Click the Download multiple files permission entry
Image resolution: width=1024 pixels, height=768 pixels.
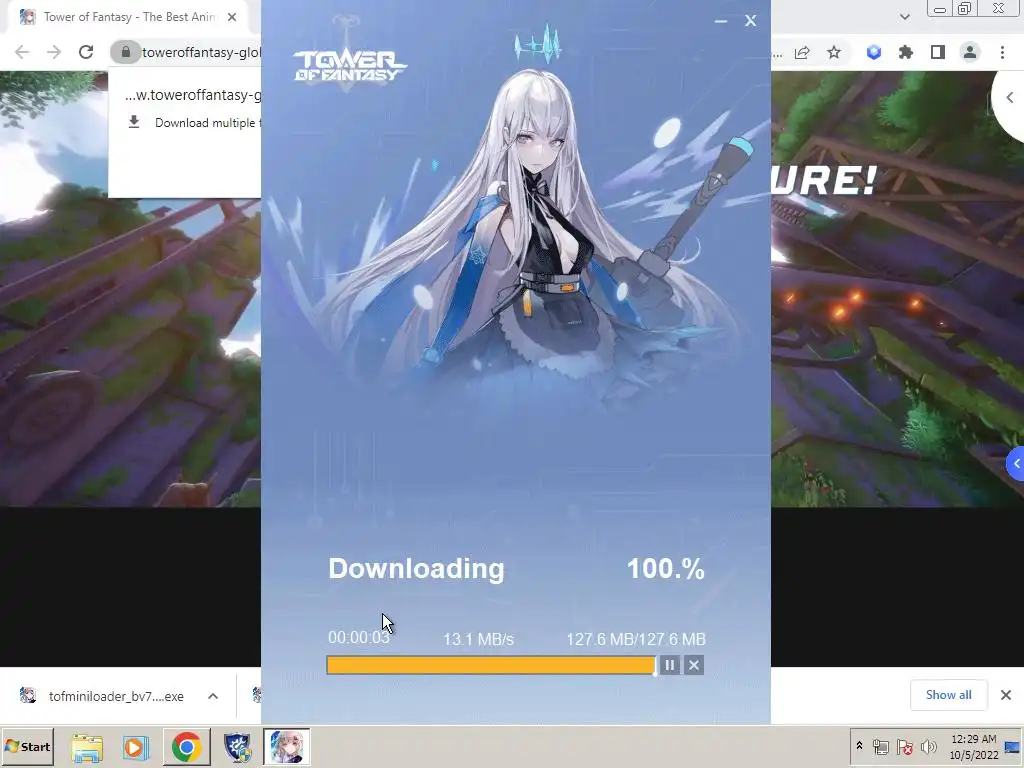194,123
